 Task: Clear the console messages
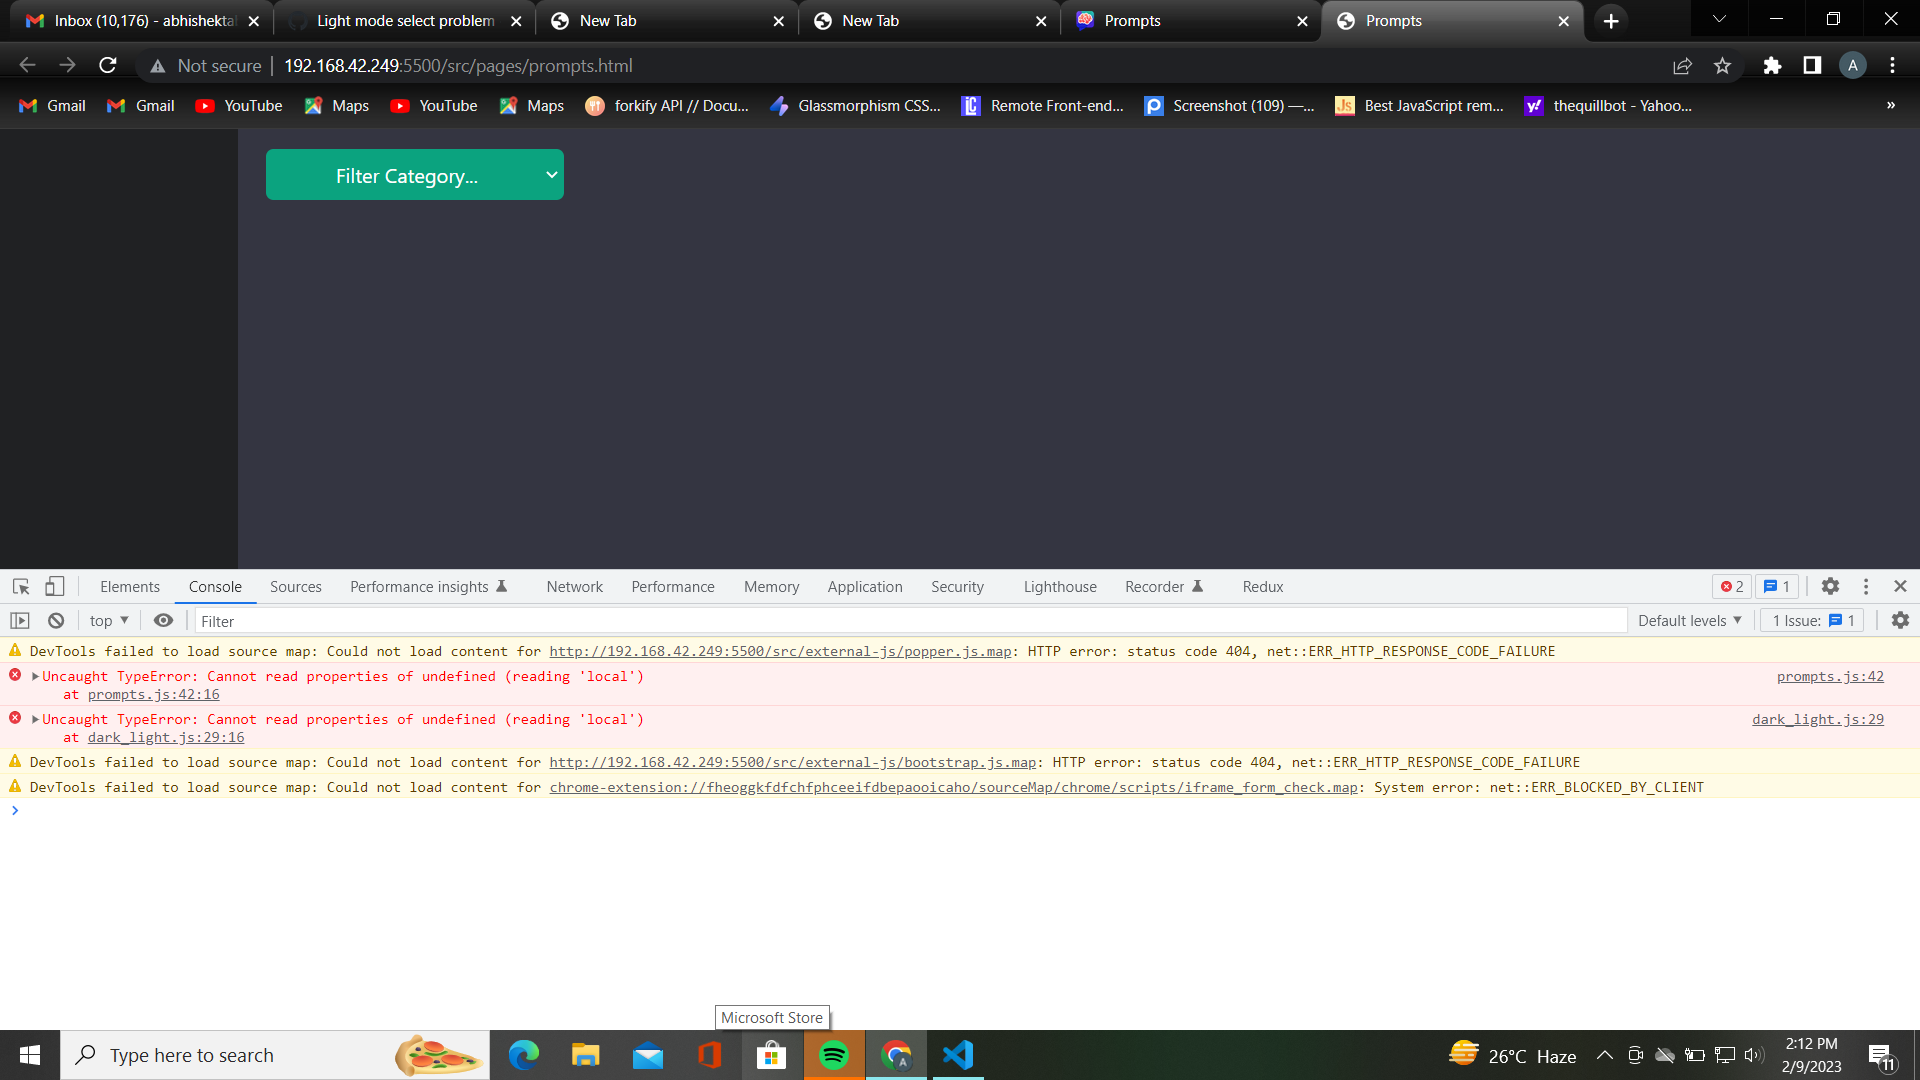[x=55, y=620]
